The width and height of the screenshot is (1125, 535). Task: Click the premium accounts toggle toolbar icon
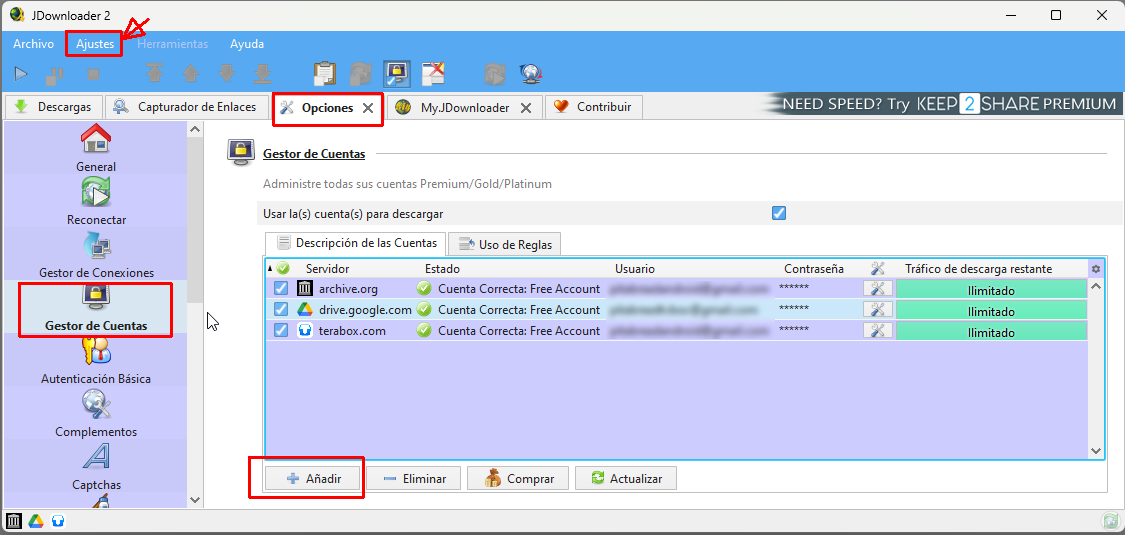click(397, 74)
